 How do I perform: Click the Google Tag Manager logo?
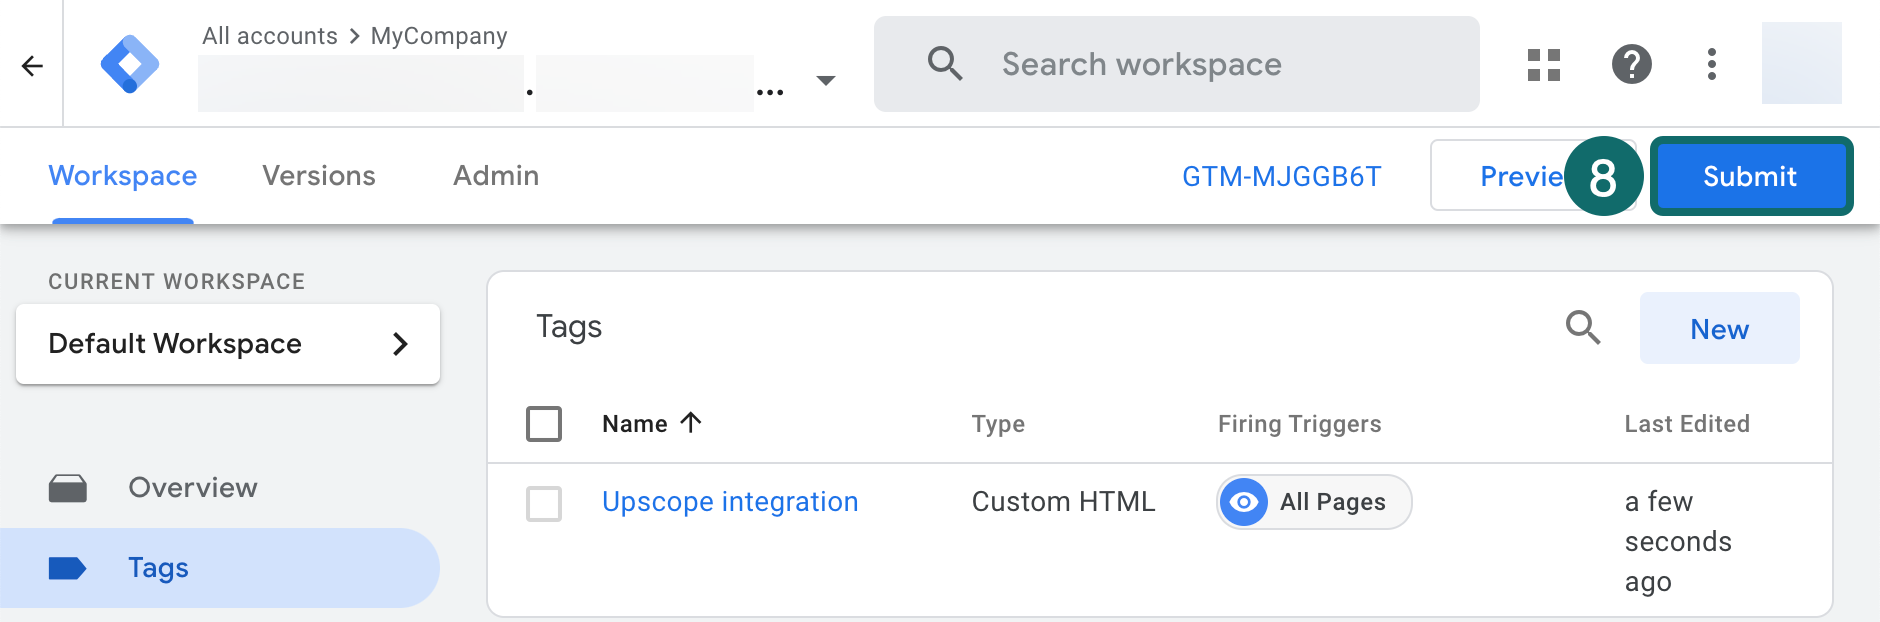(x=130, y=65)
